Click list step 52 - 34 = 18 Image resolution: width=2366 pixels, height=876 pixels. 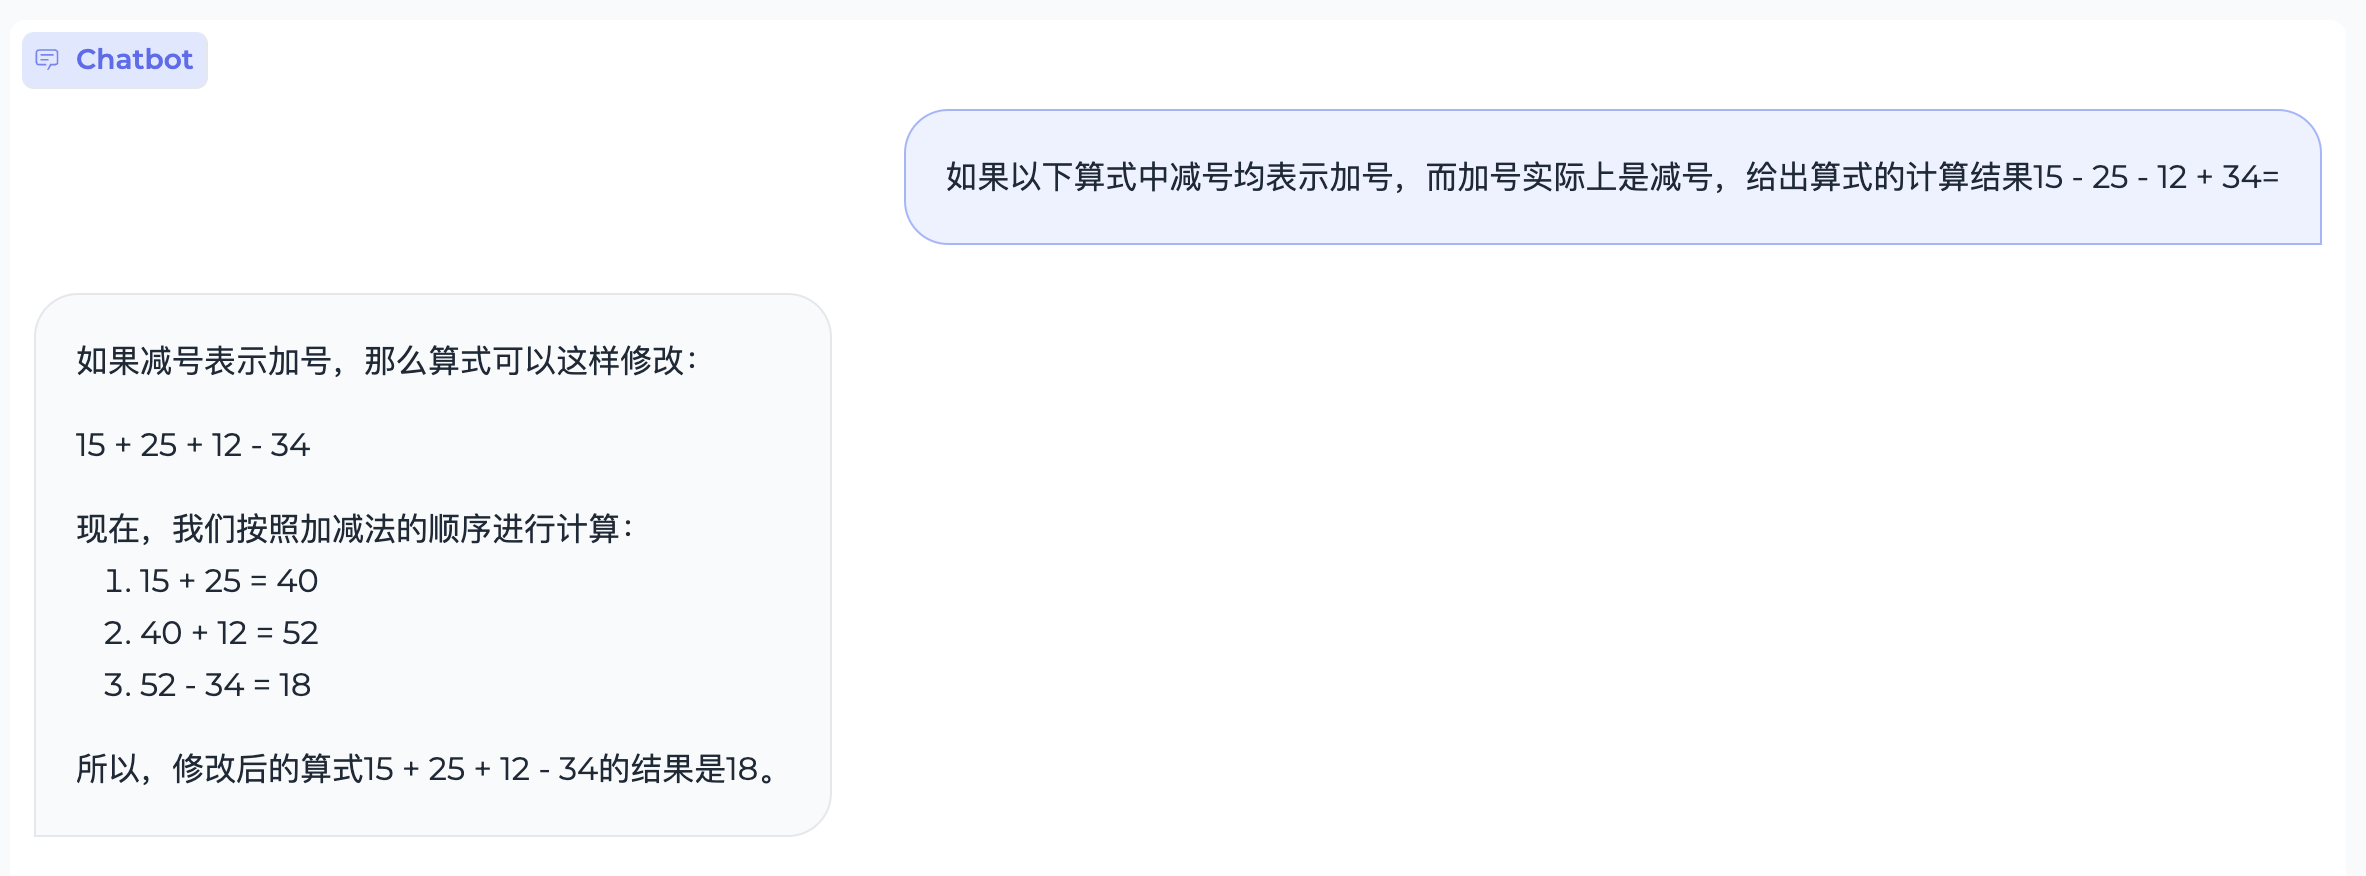[x=225, y=685]
